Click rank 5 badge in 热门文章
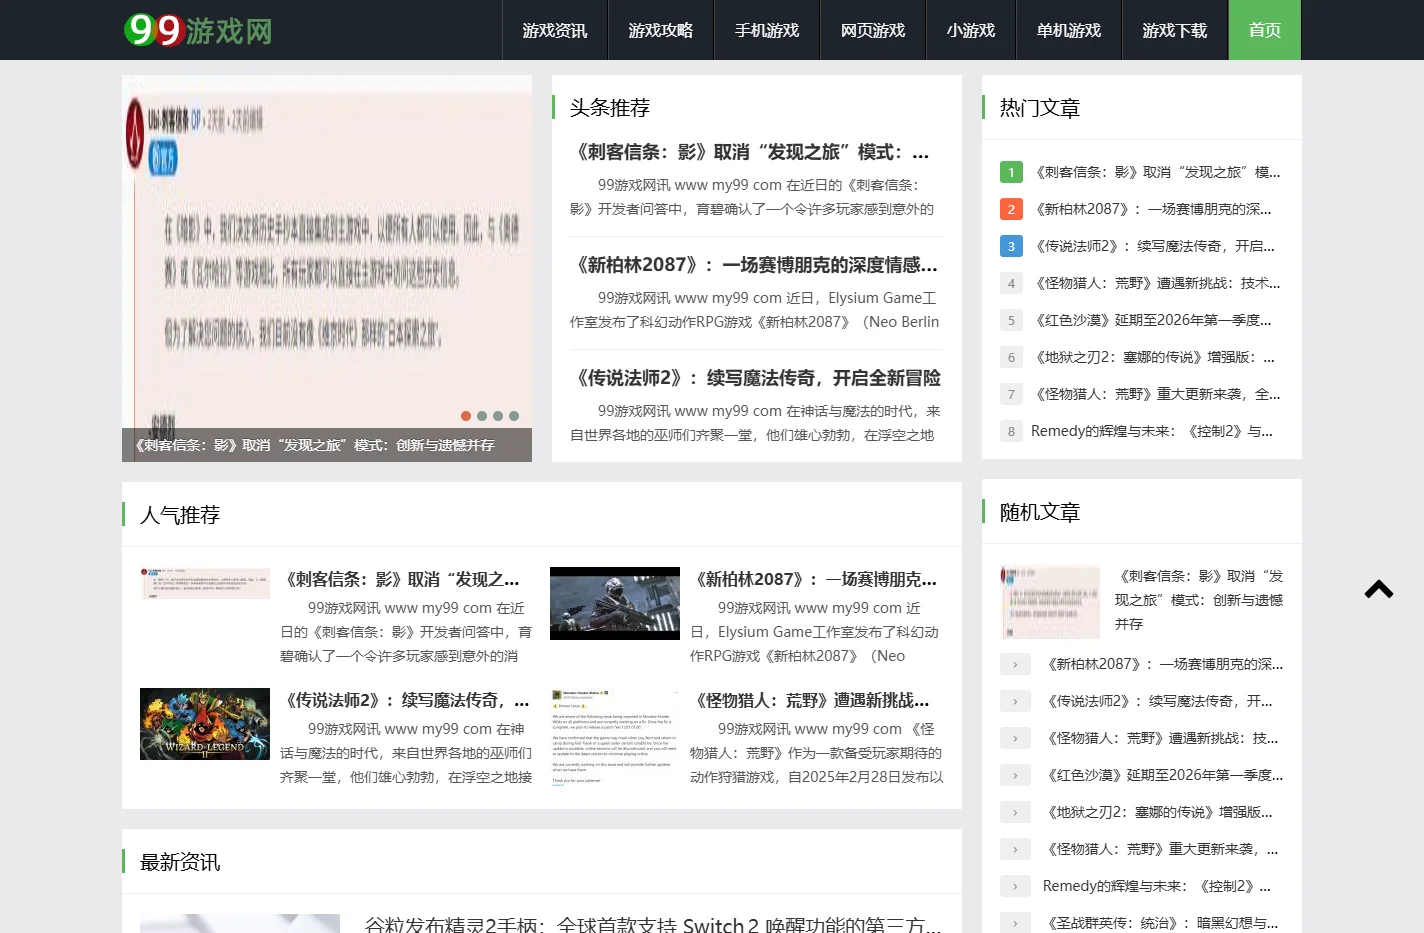 (x=1011, y=320)
